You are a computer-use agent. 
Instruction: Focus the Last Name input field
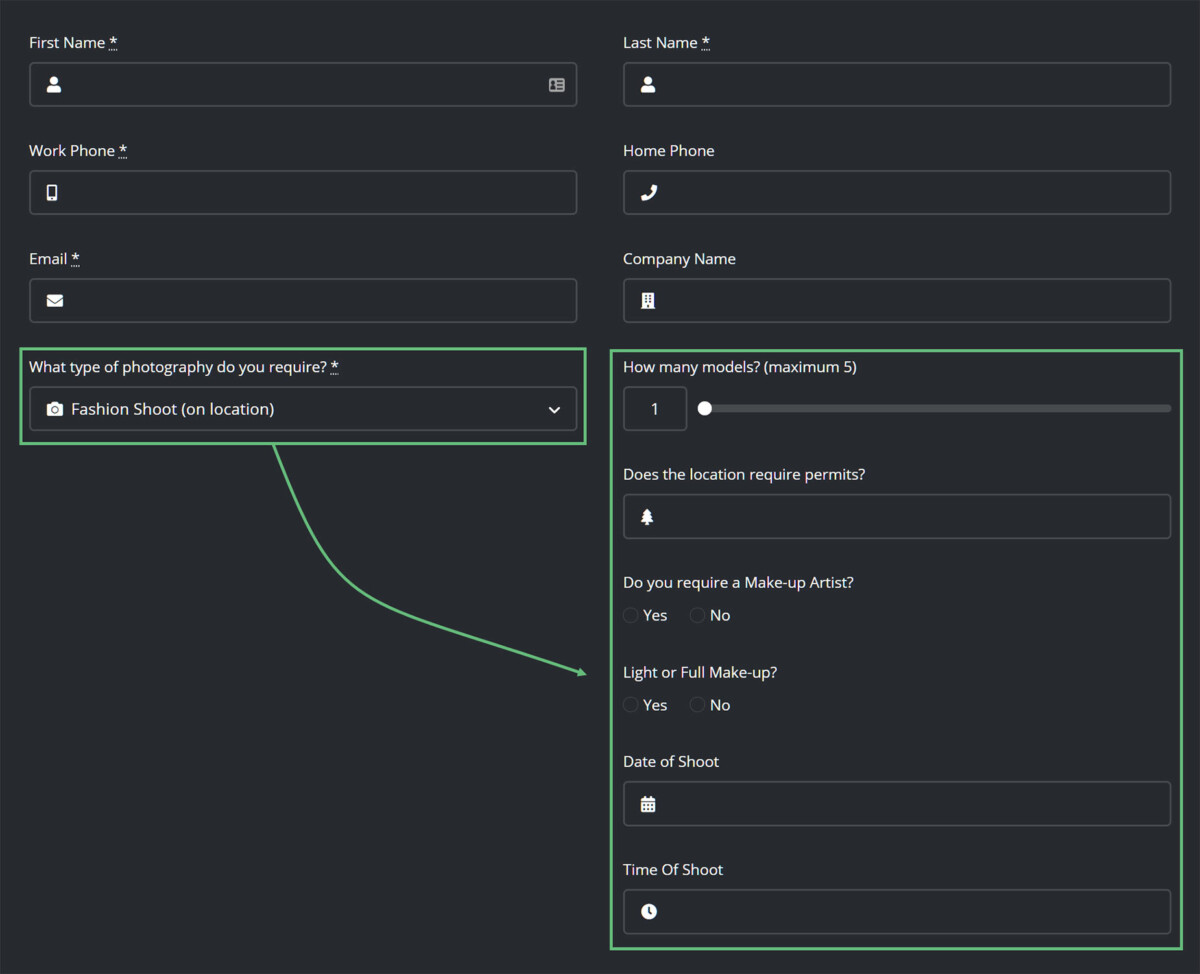point(897,85)
